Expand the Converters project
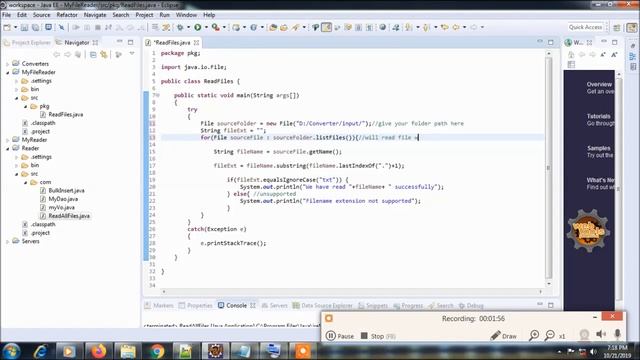 (x=7, y=64)
